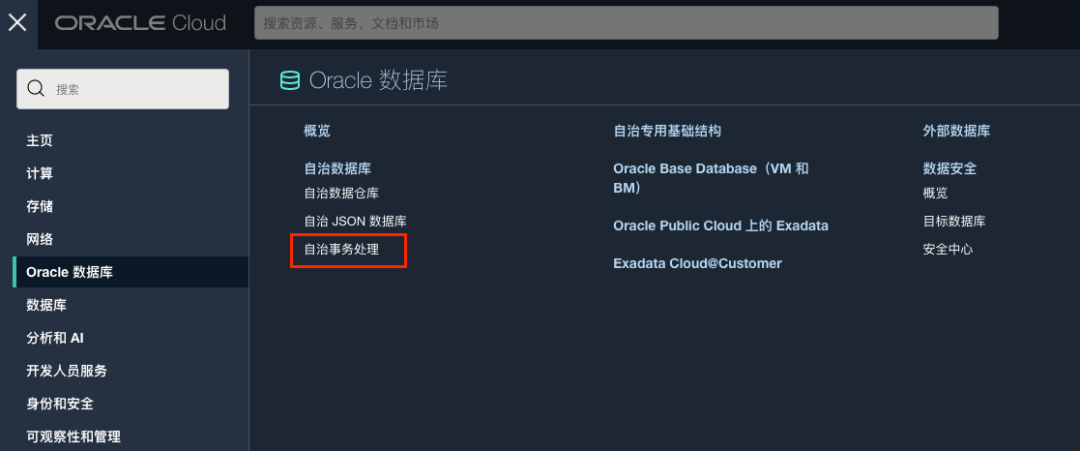
Task: Type in the sidebar 搜索 field
Action: 135,89
